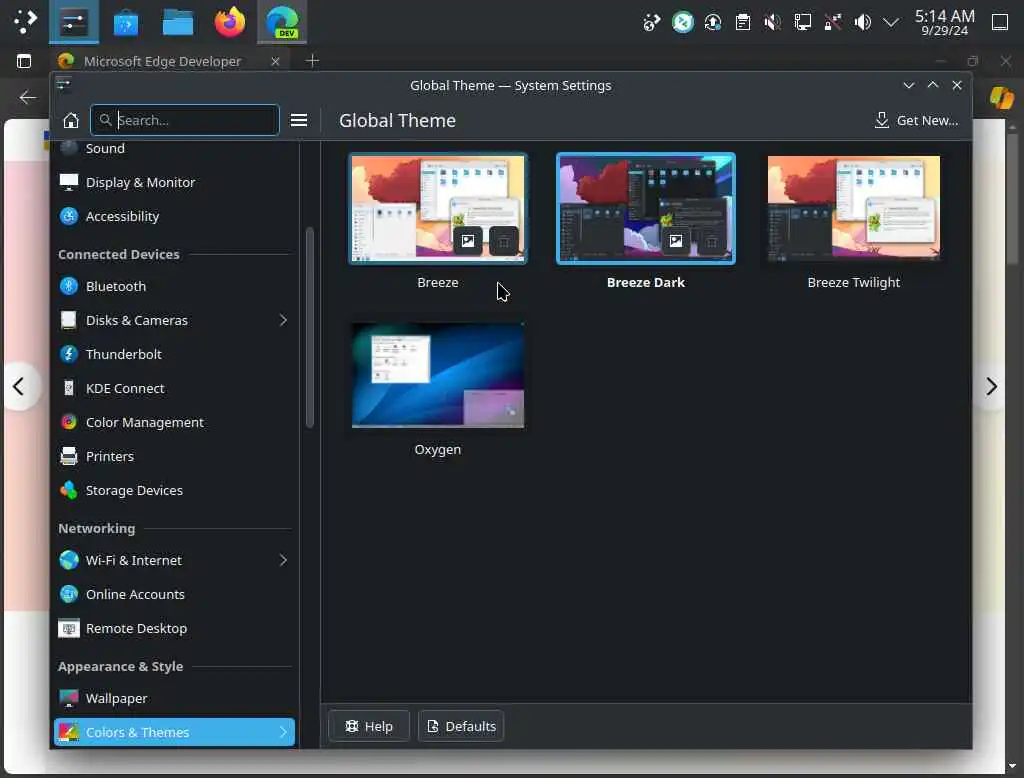The image size is (1024, 778).
Task: Open Wallpaper settings
Action: (x=174, y=698)
